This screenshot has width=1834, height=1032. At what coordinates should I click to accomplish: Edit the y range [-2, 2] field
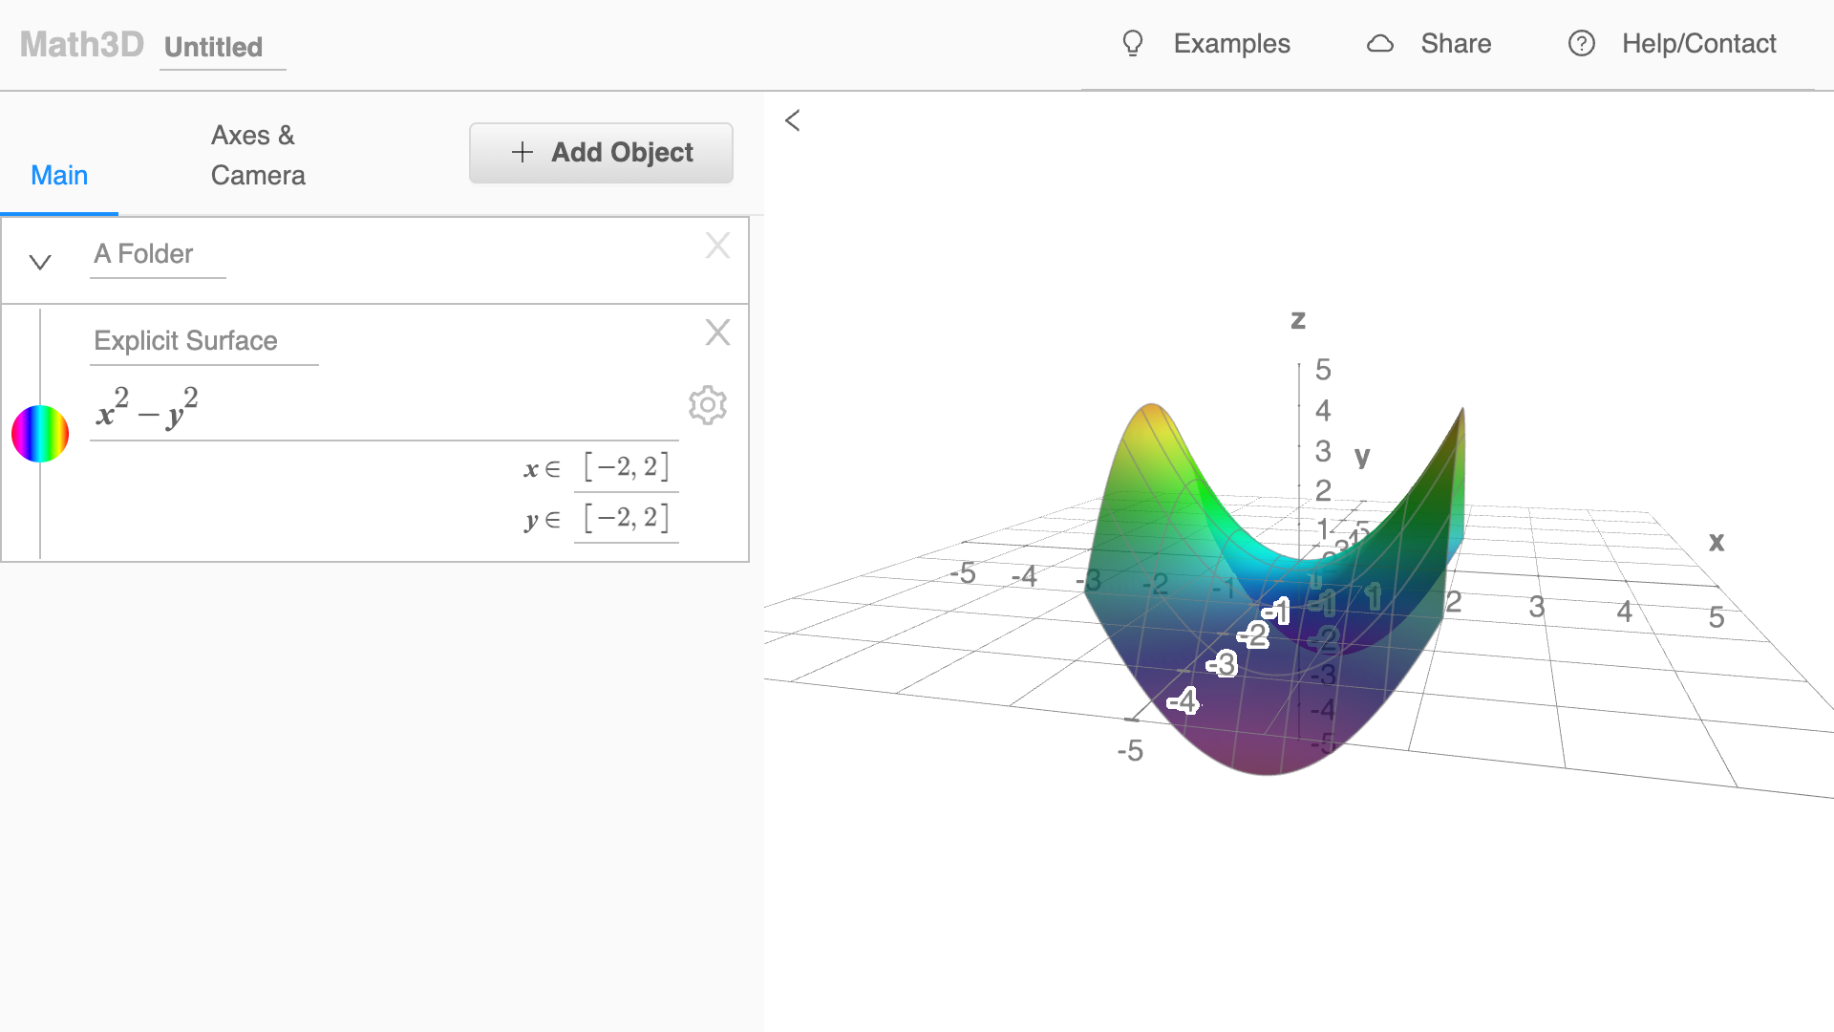626,518
